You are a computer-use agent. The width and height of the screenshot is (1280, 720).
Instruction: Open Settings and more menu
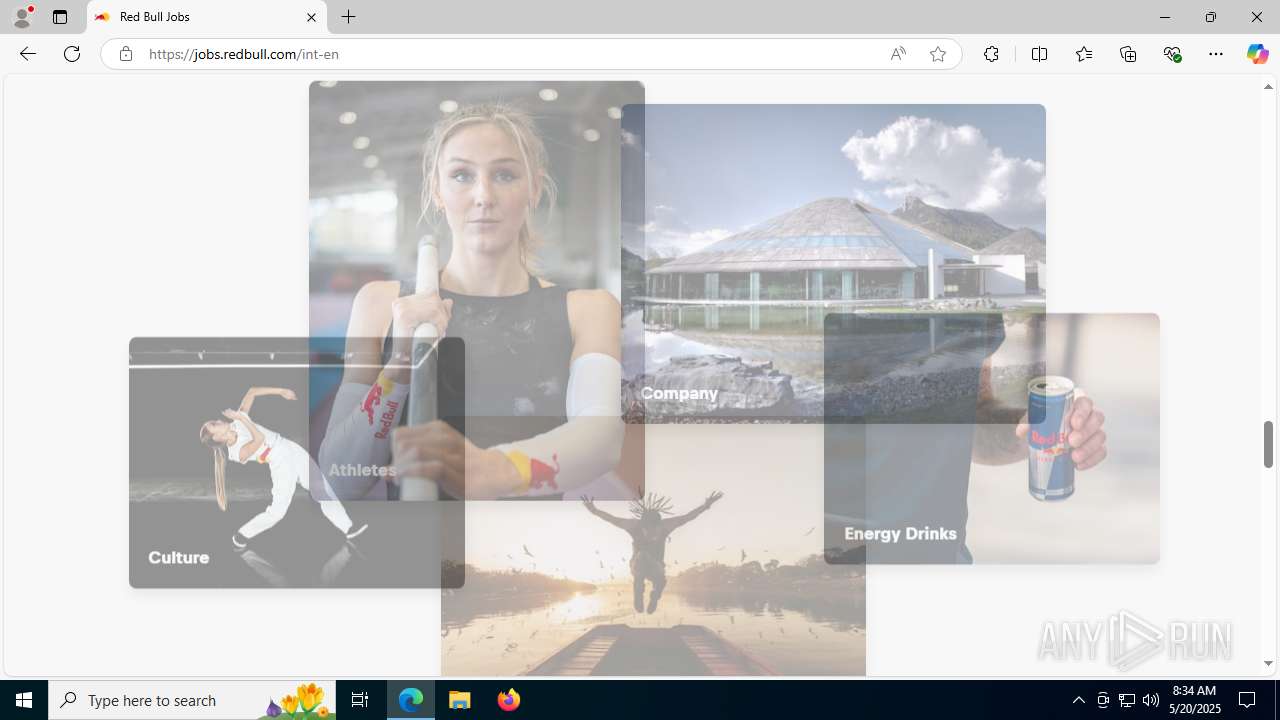pos(1216,54)
